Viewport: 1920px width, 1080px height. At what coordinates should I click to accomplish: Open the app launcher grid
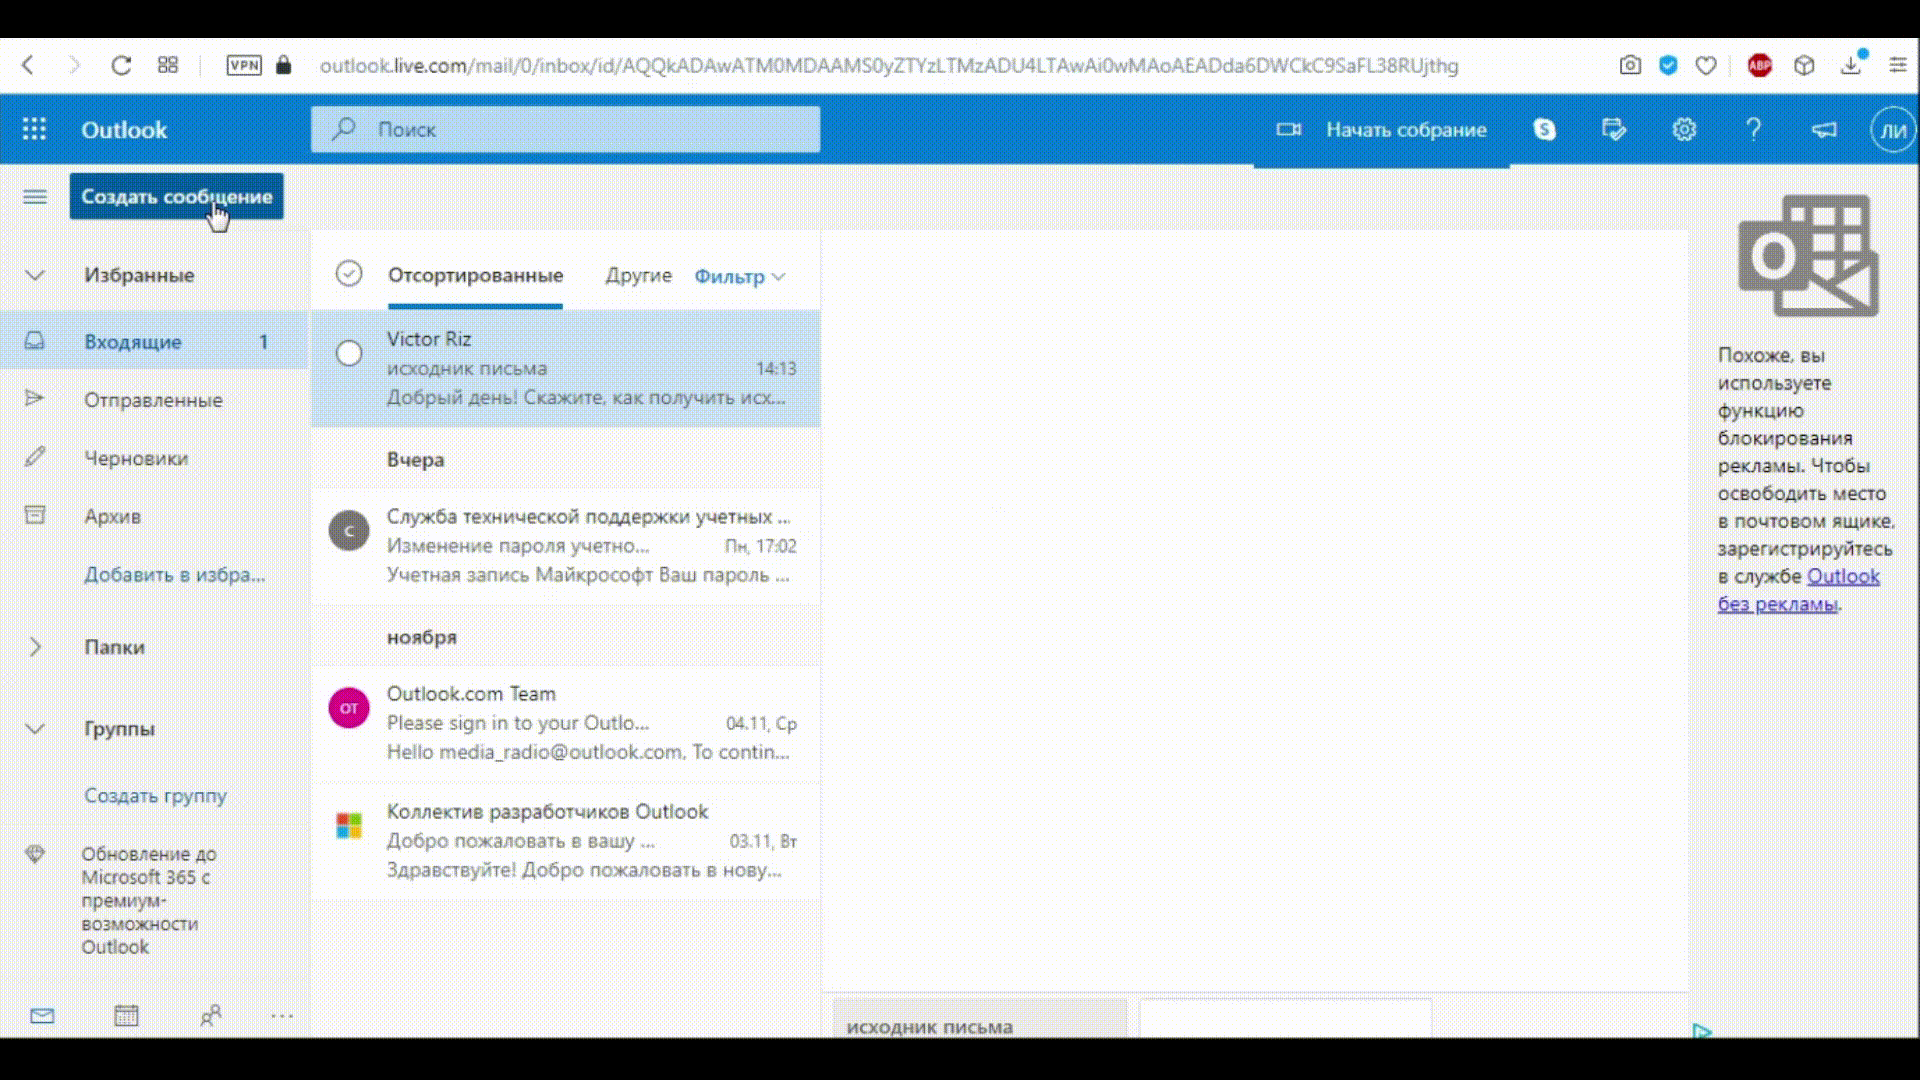point(35,130)
